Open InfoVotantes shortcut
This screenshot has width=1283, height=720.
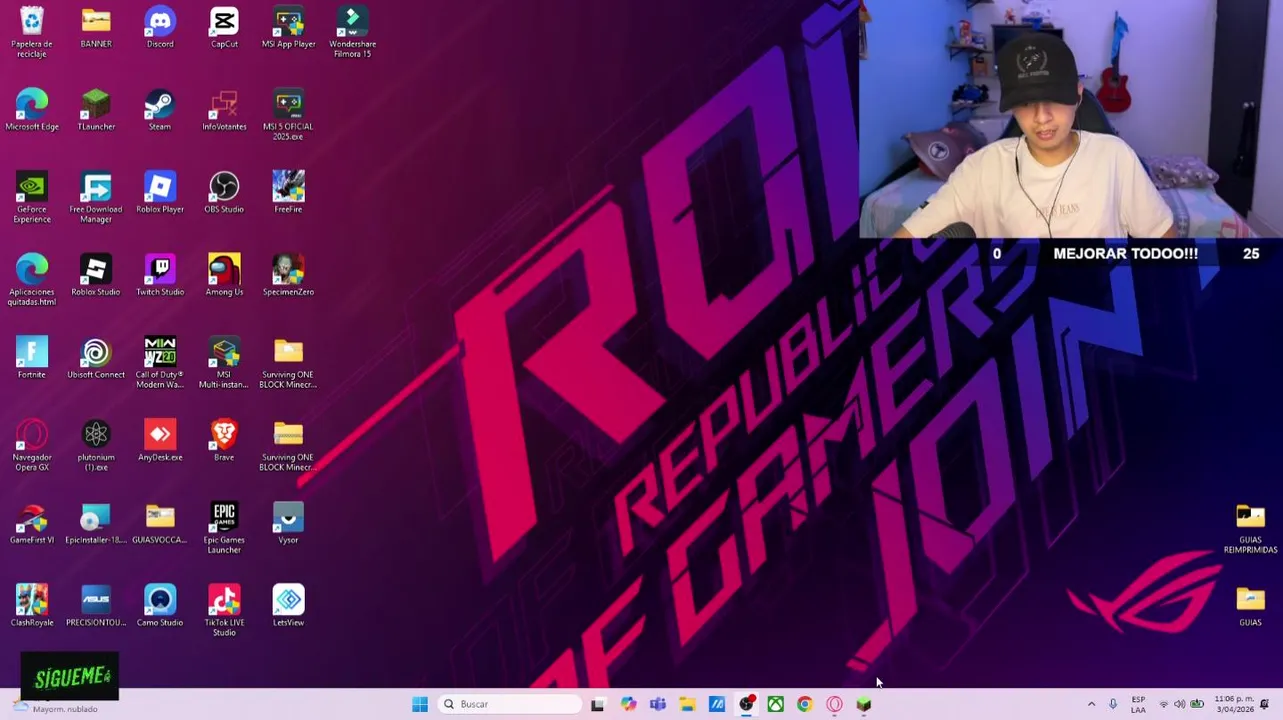point(224,110)
